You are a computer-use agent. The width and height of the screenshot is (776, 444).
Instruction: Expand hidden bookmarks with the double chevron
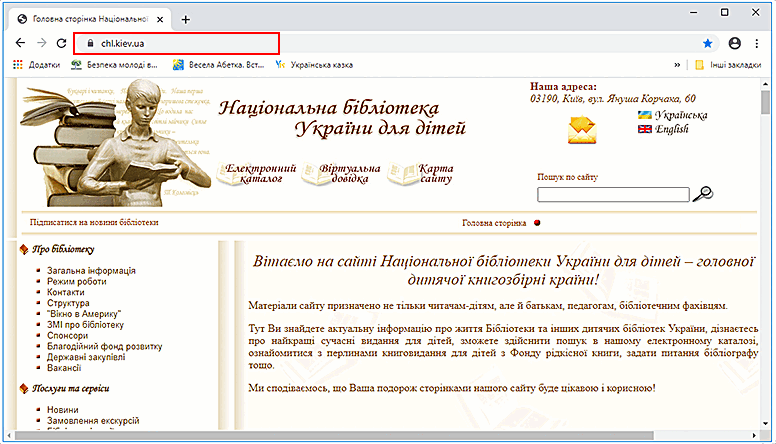click(677, 65)
